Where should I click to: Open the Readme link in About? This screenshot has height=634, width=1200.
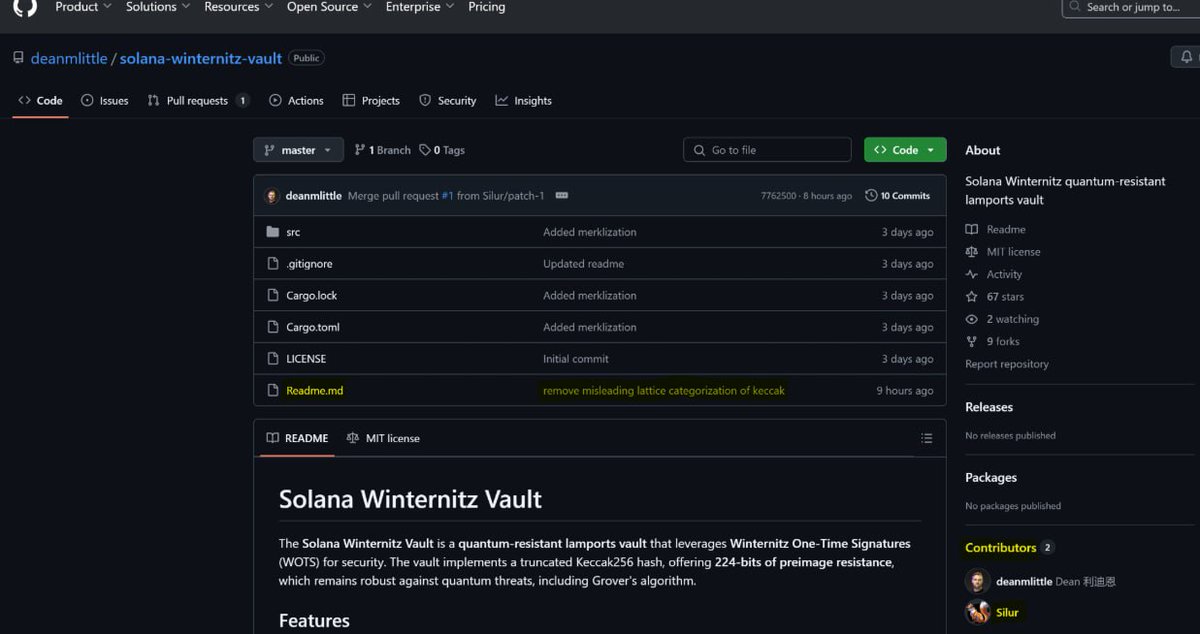996,229
